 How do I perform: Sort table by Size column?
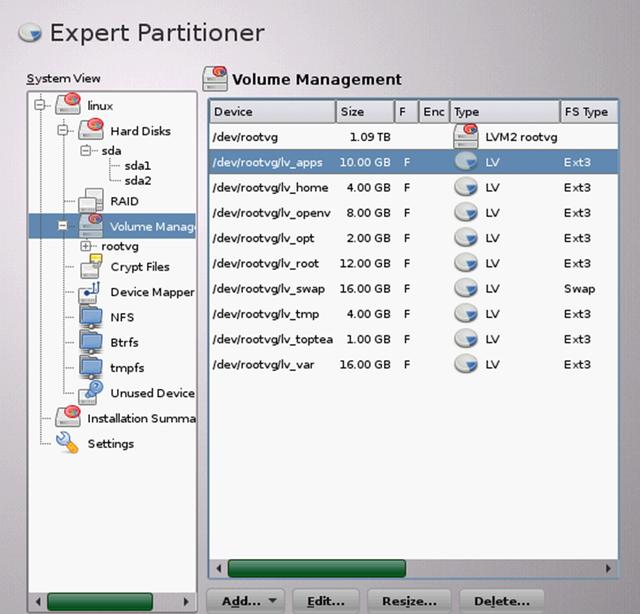pos(365,111)
